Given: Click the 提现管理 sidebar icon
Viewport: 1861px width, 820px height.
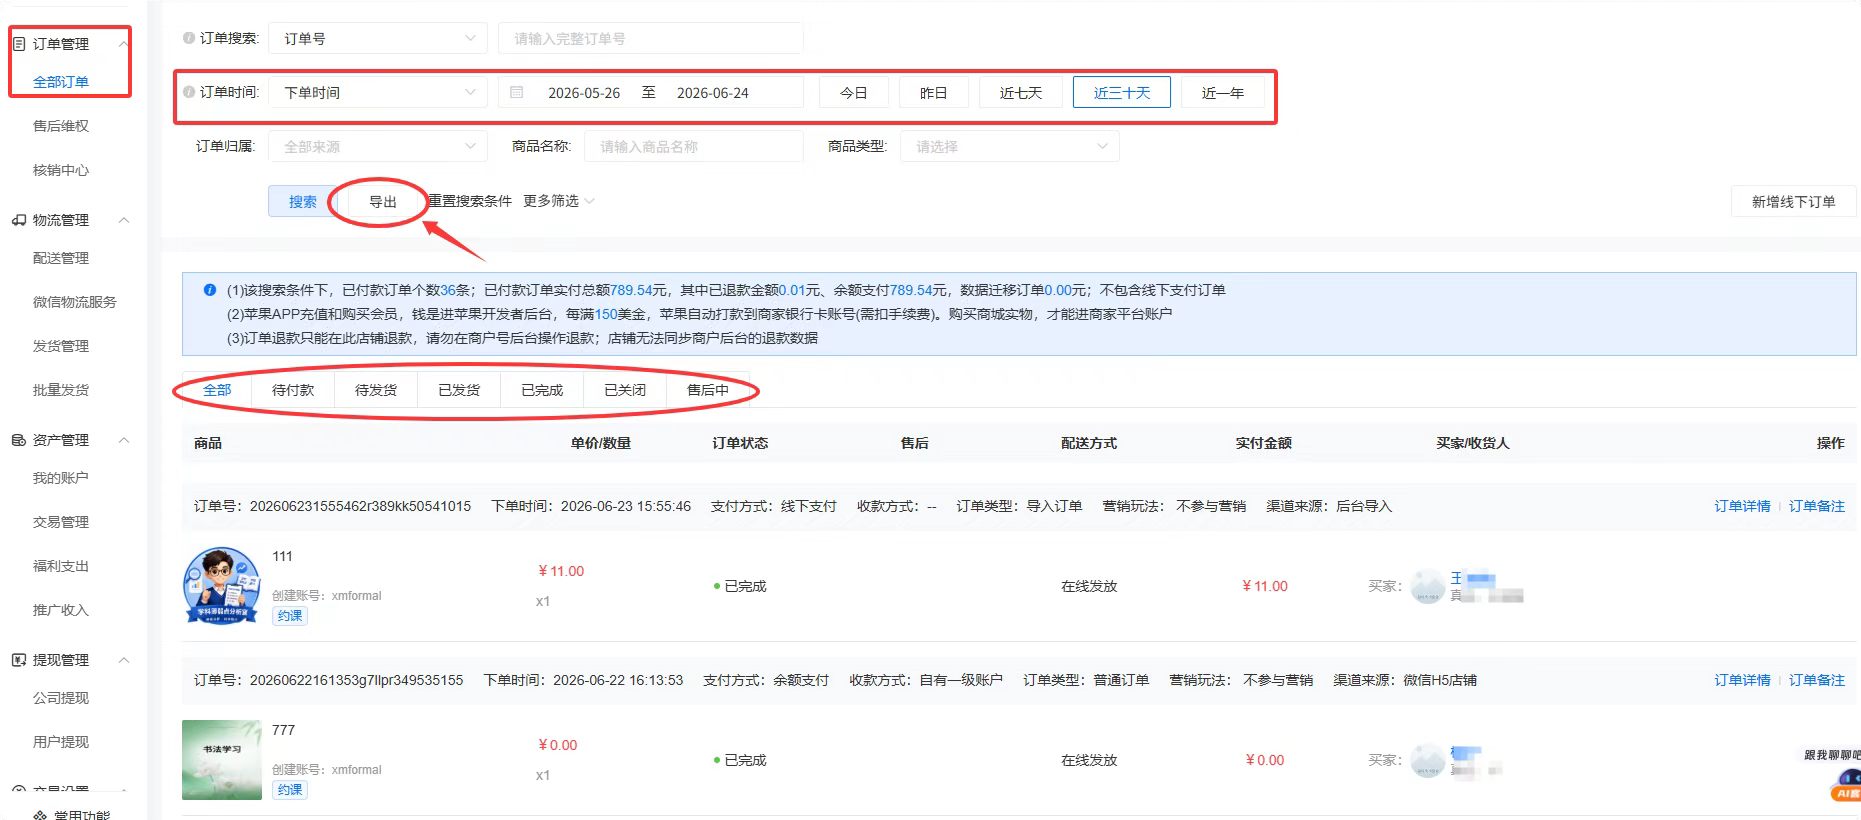Looking at the screenshot, I should (19, 660).
